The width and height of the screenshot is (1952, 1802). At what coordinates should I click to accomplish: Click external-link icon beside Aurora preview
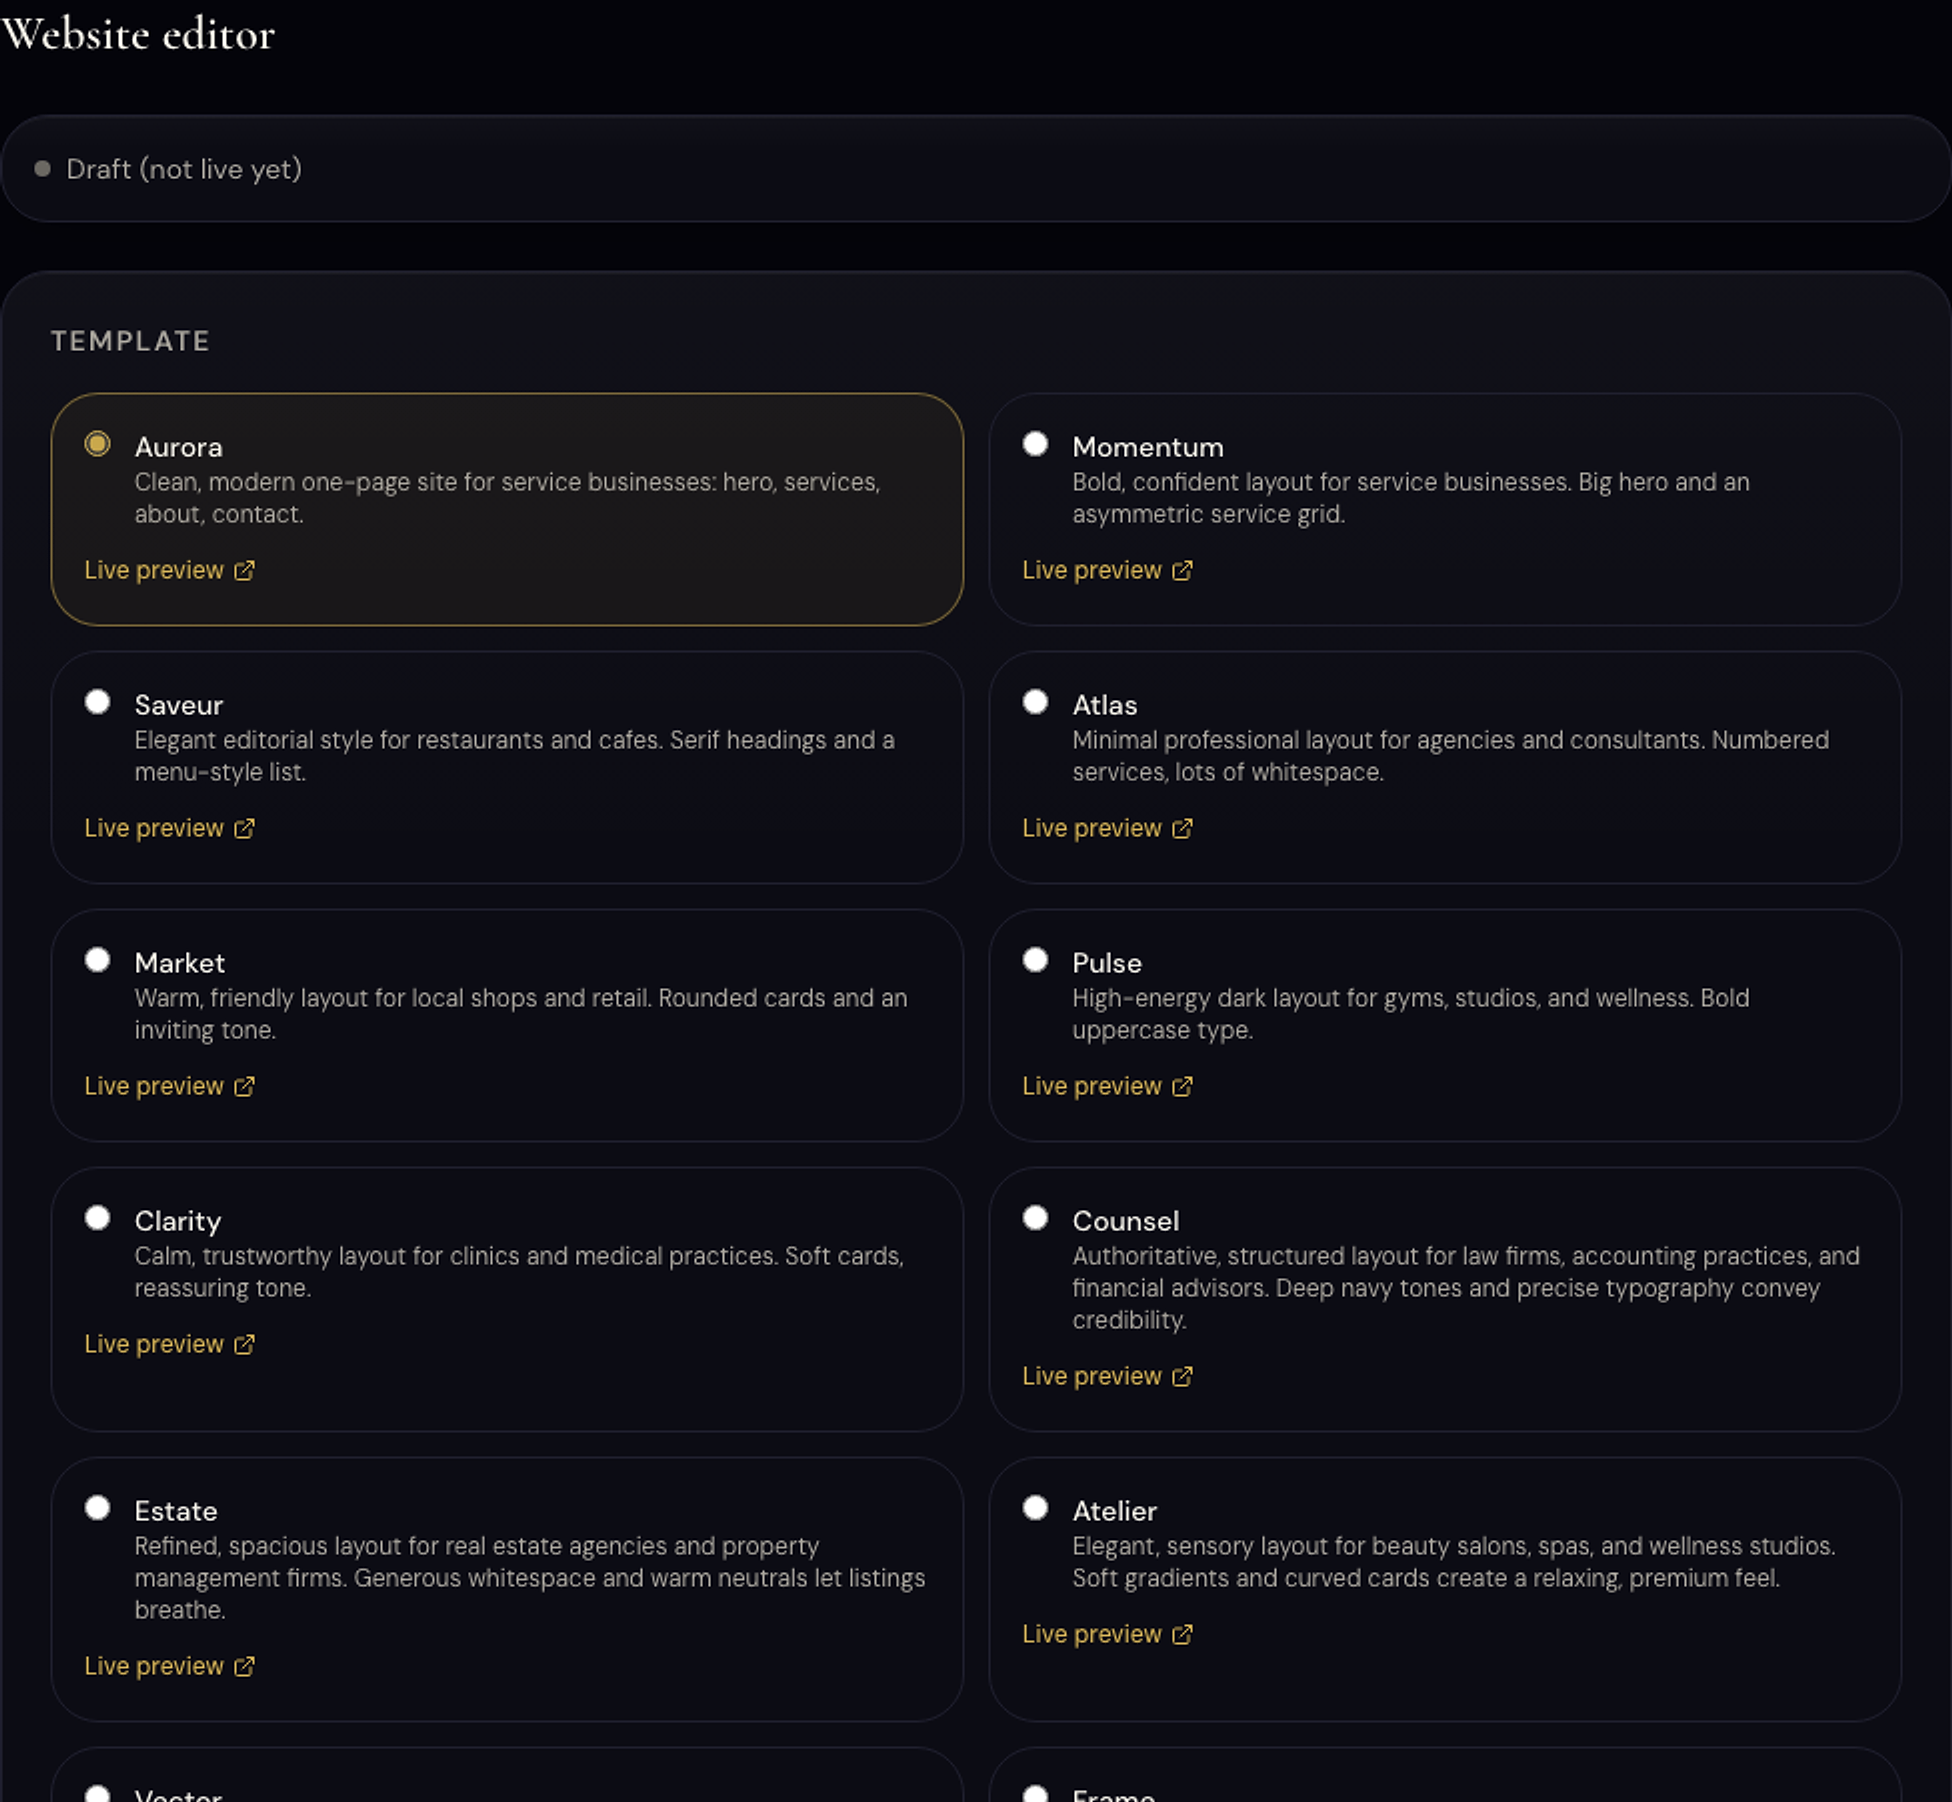(x=244, y=570)
